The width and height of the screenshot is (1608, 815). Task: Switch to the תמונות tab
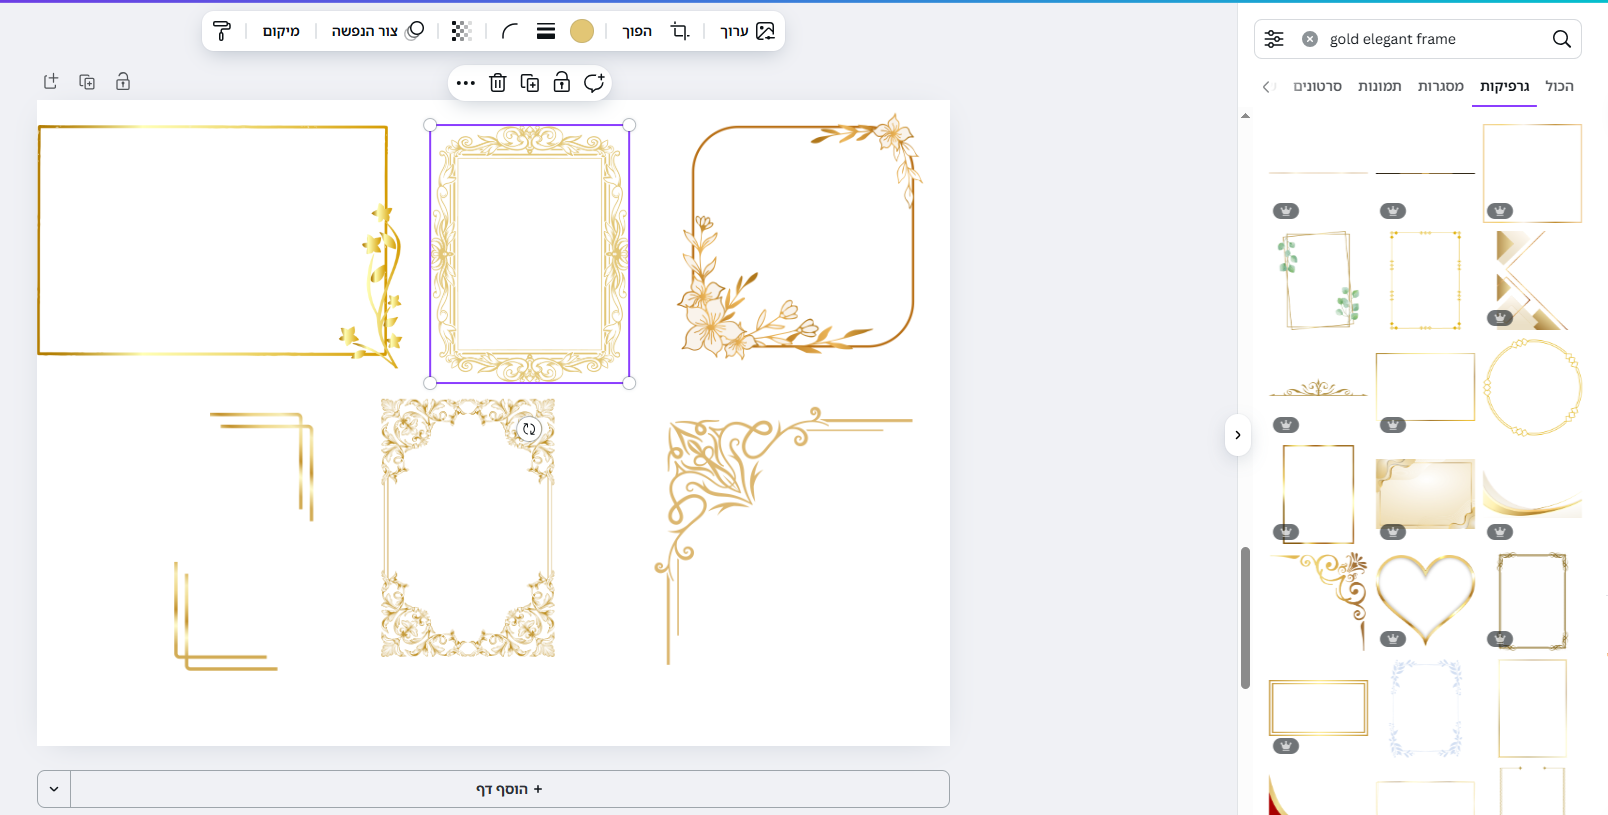(1379, 86)
